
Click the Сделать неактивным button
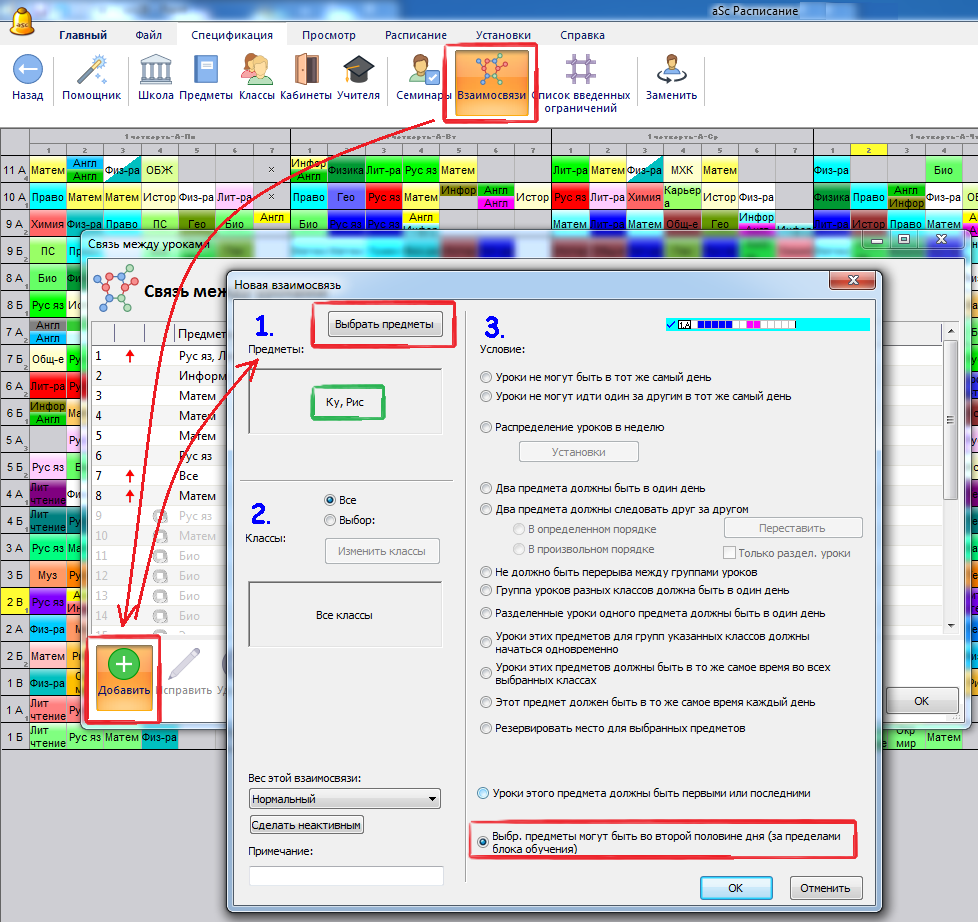tap(307, 825)
